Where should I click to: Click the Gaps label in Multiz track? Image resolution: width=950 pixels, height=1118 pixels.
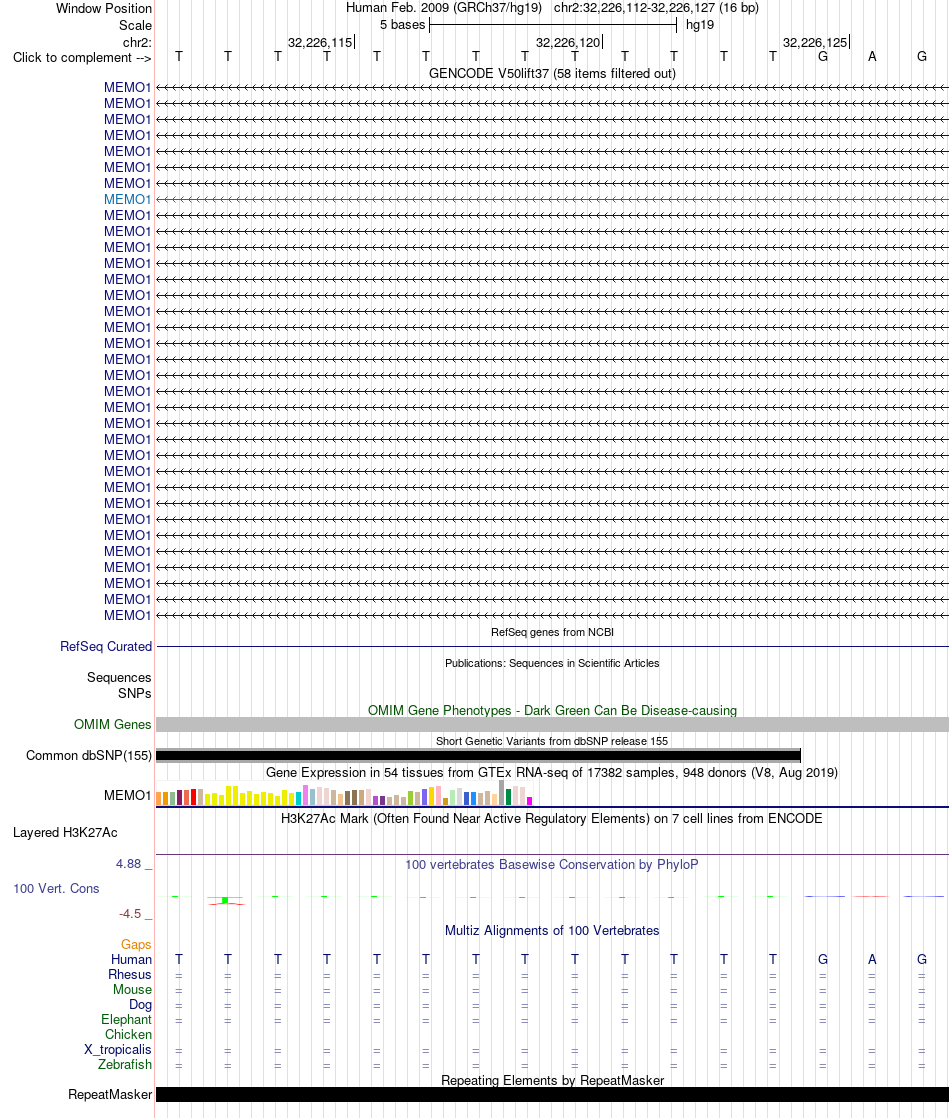(x=136, y=945)
